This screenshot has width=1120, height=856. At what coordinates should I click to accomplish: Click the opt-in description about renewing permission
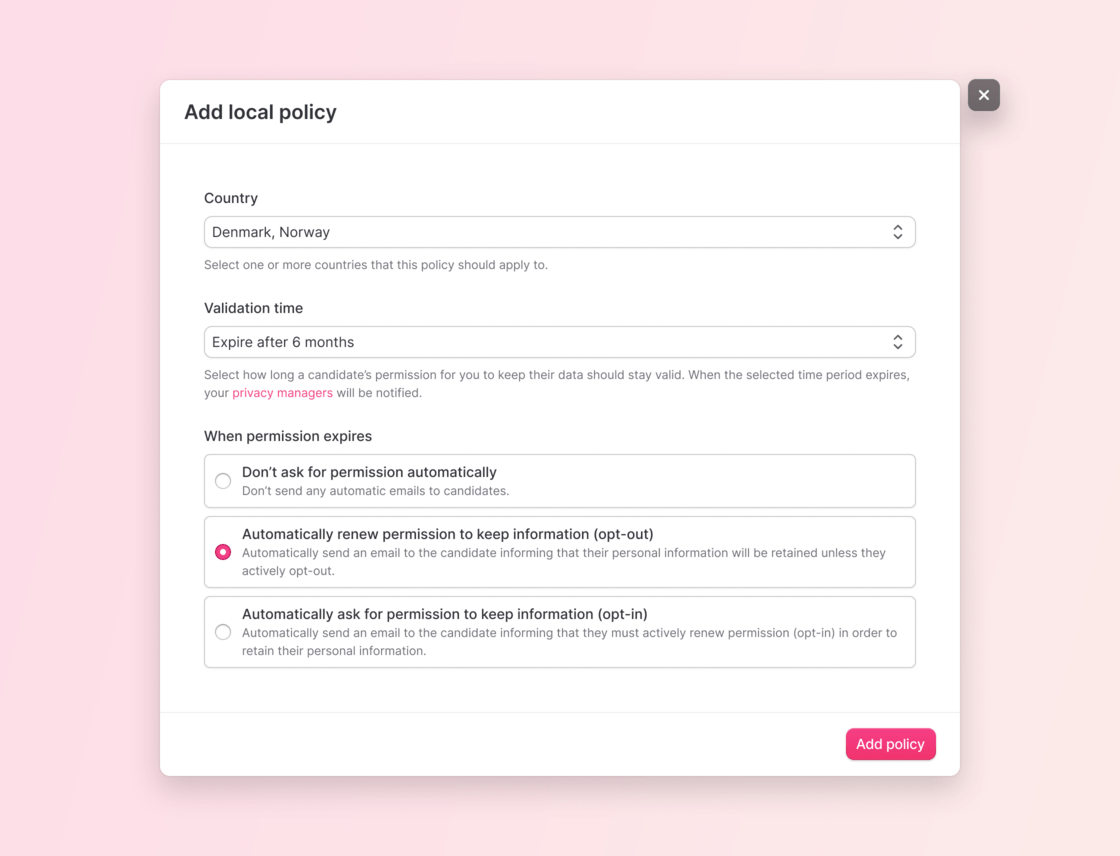[569, 642]
